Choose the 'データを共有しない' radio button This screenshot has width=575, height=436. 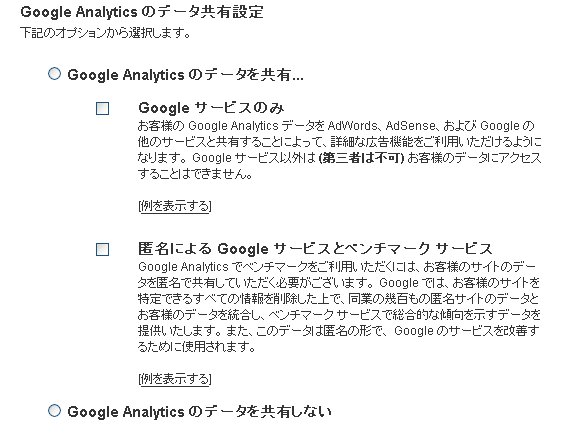click(x=54, y=410)
